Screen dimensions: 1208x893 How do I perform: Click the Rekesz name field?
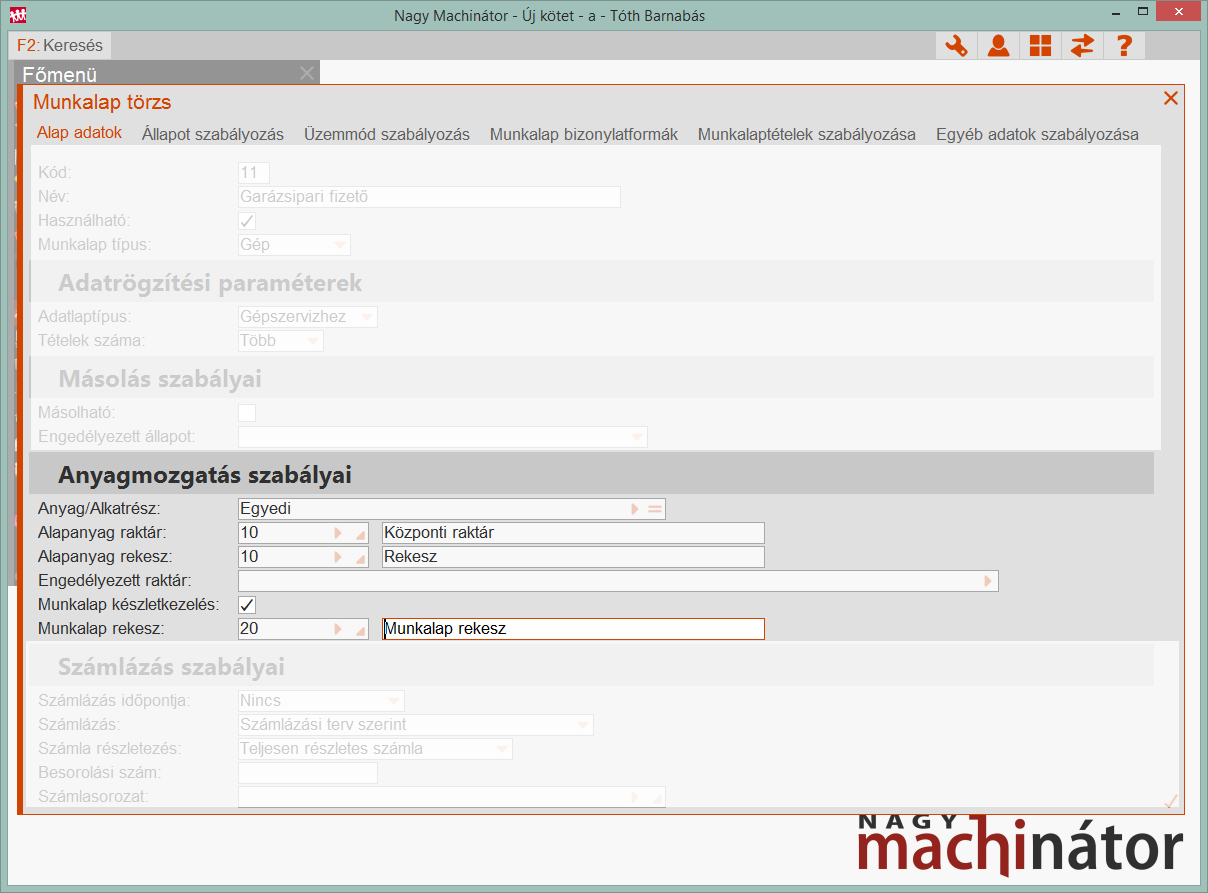(573, 557)
